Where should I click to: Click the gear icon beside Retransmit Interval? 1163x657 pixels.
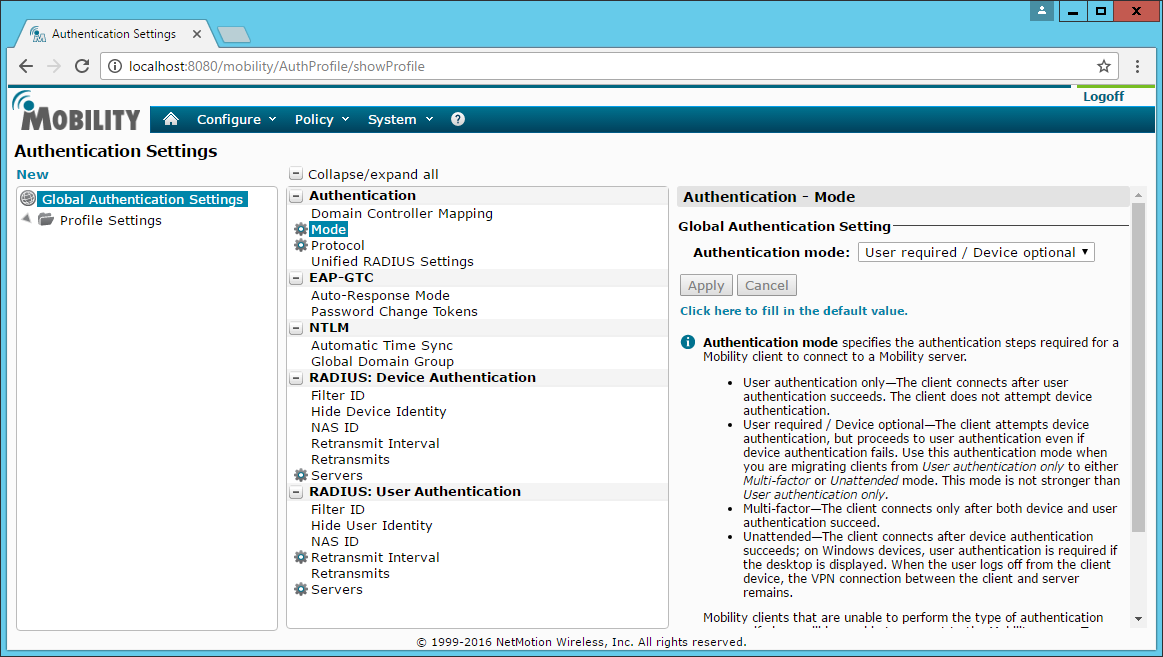300,558
